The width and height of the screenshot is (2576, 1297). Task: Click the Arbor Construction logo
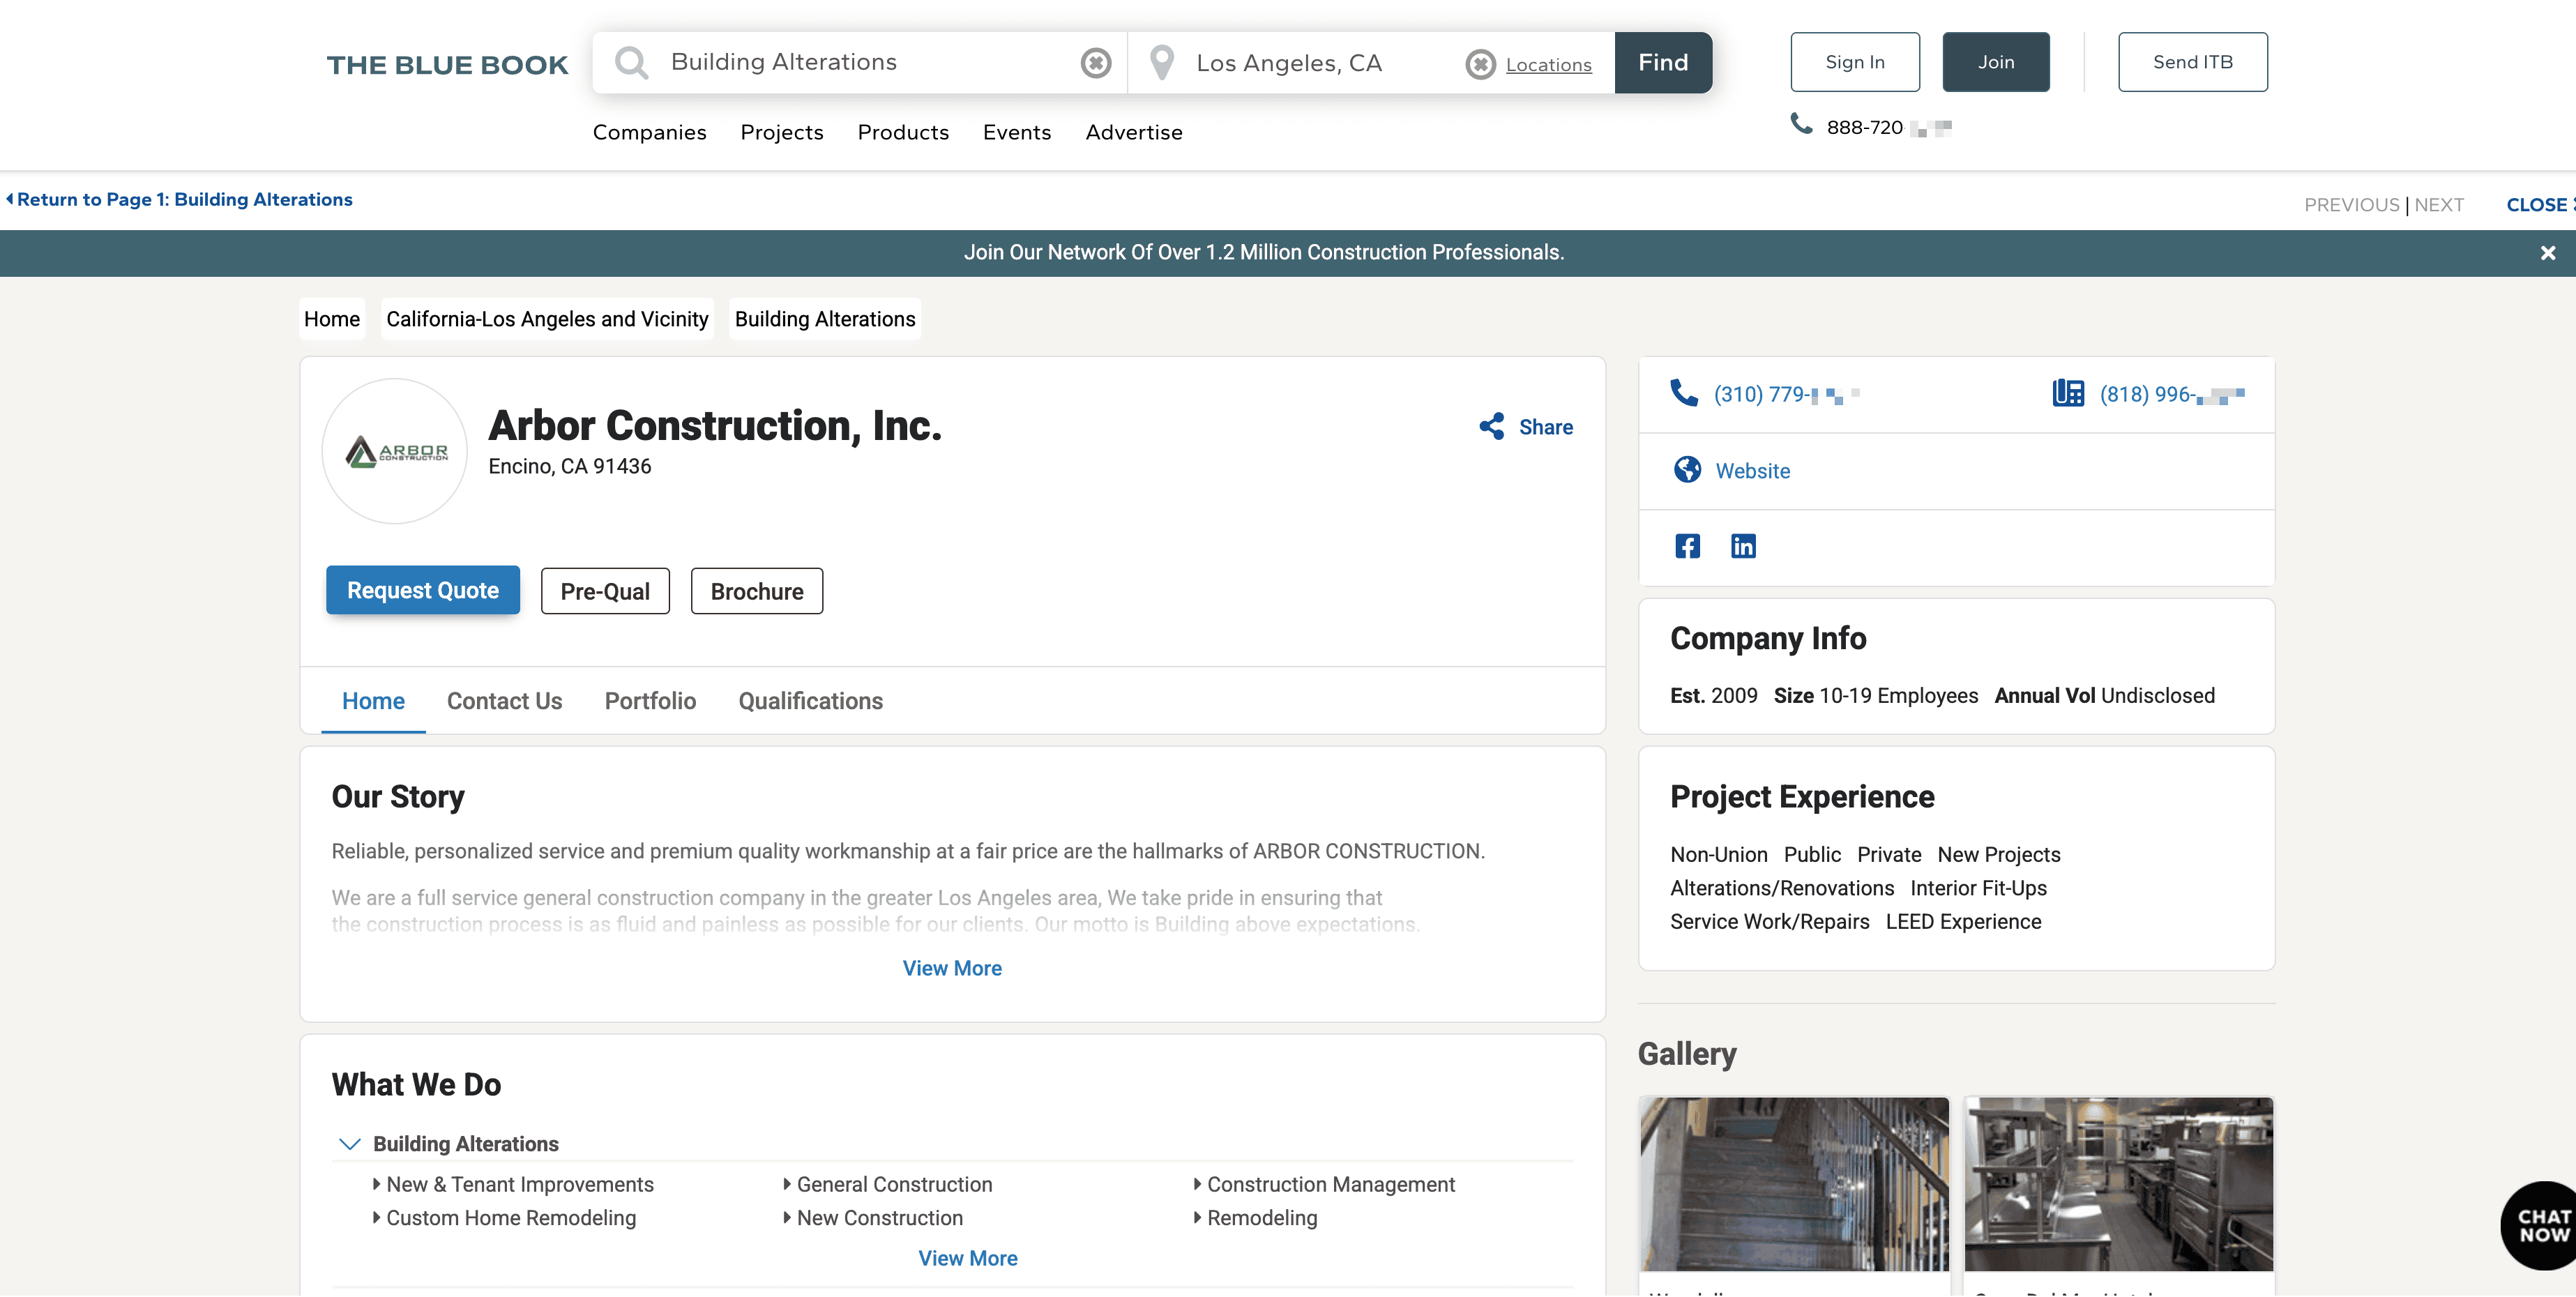395,451
